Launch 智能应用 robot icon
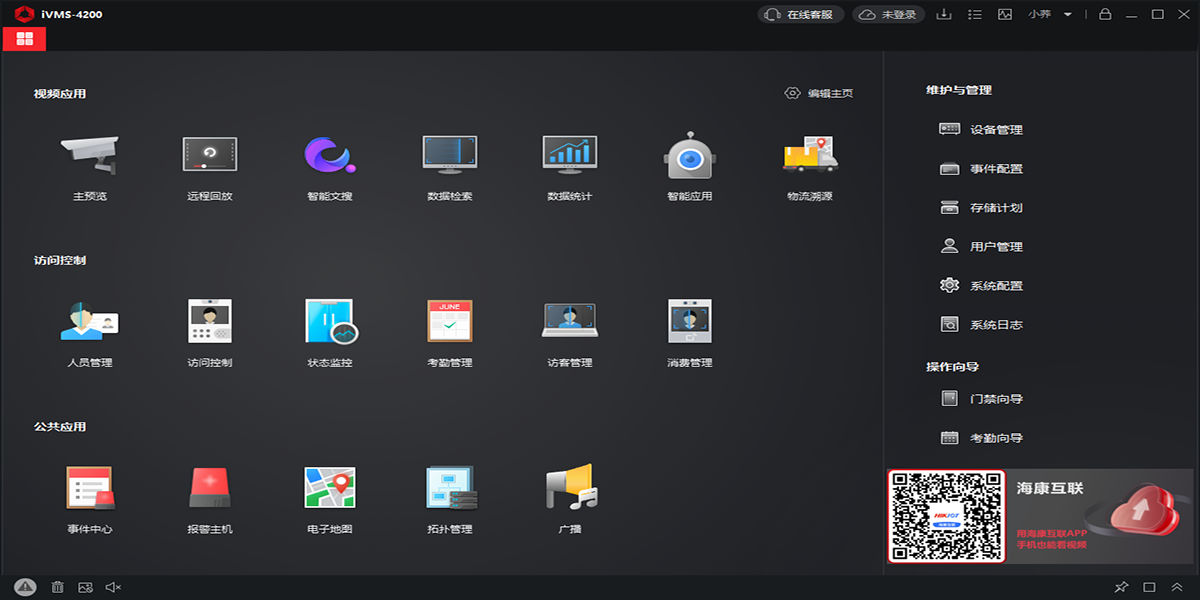 (x=690, y=155)
